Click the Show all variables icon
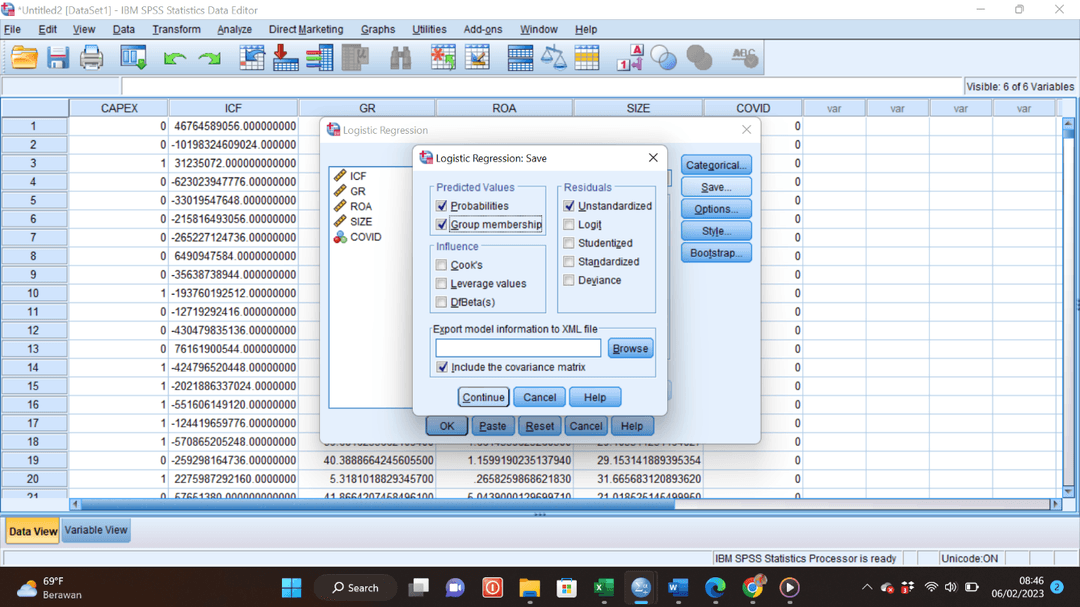This screenshot has height=607, width=1080. coord(699,58)
